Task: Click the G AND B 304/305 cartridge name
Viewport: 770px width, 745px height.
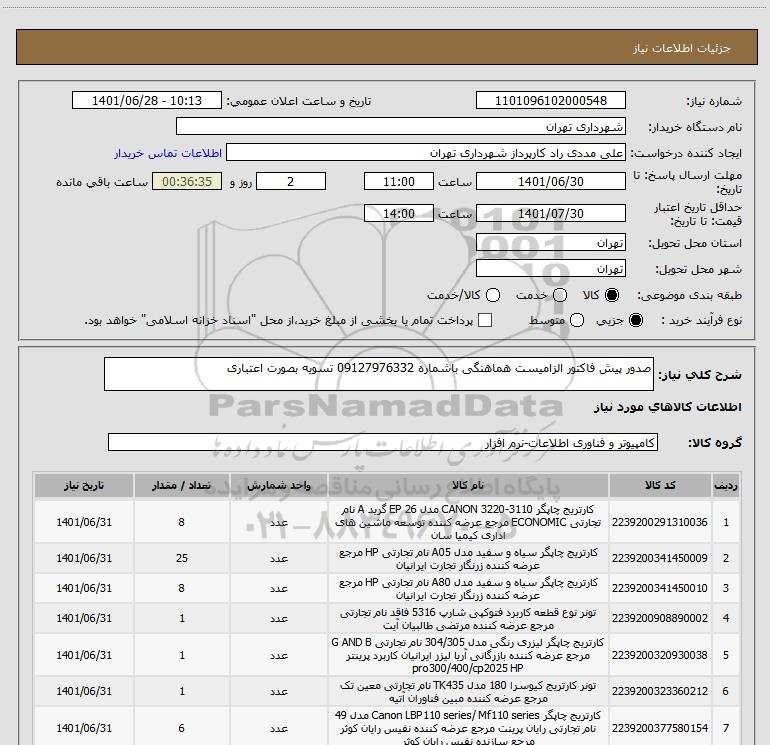Action: (468, 655)
